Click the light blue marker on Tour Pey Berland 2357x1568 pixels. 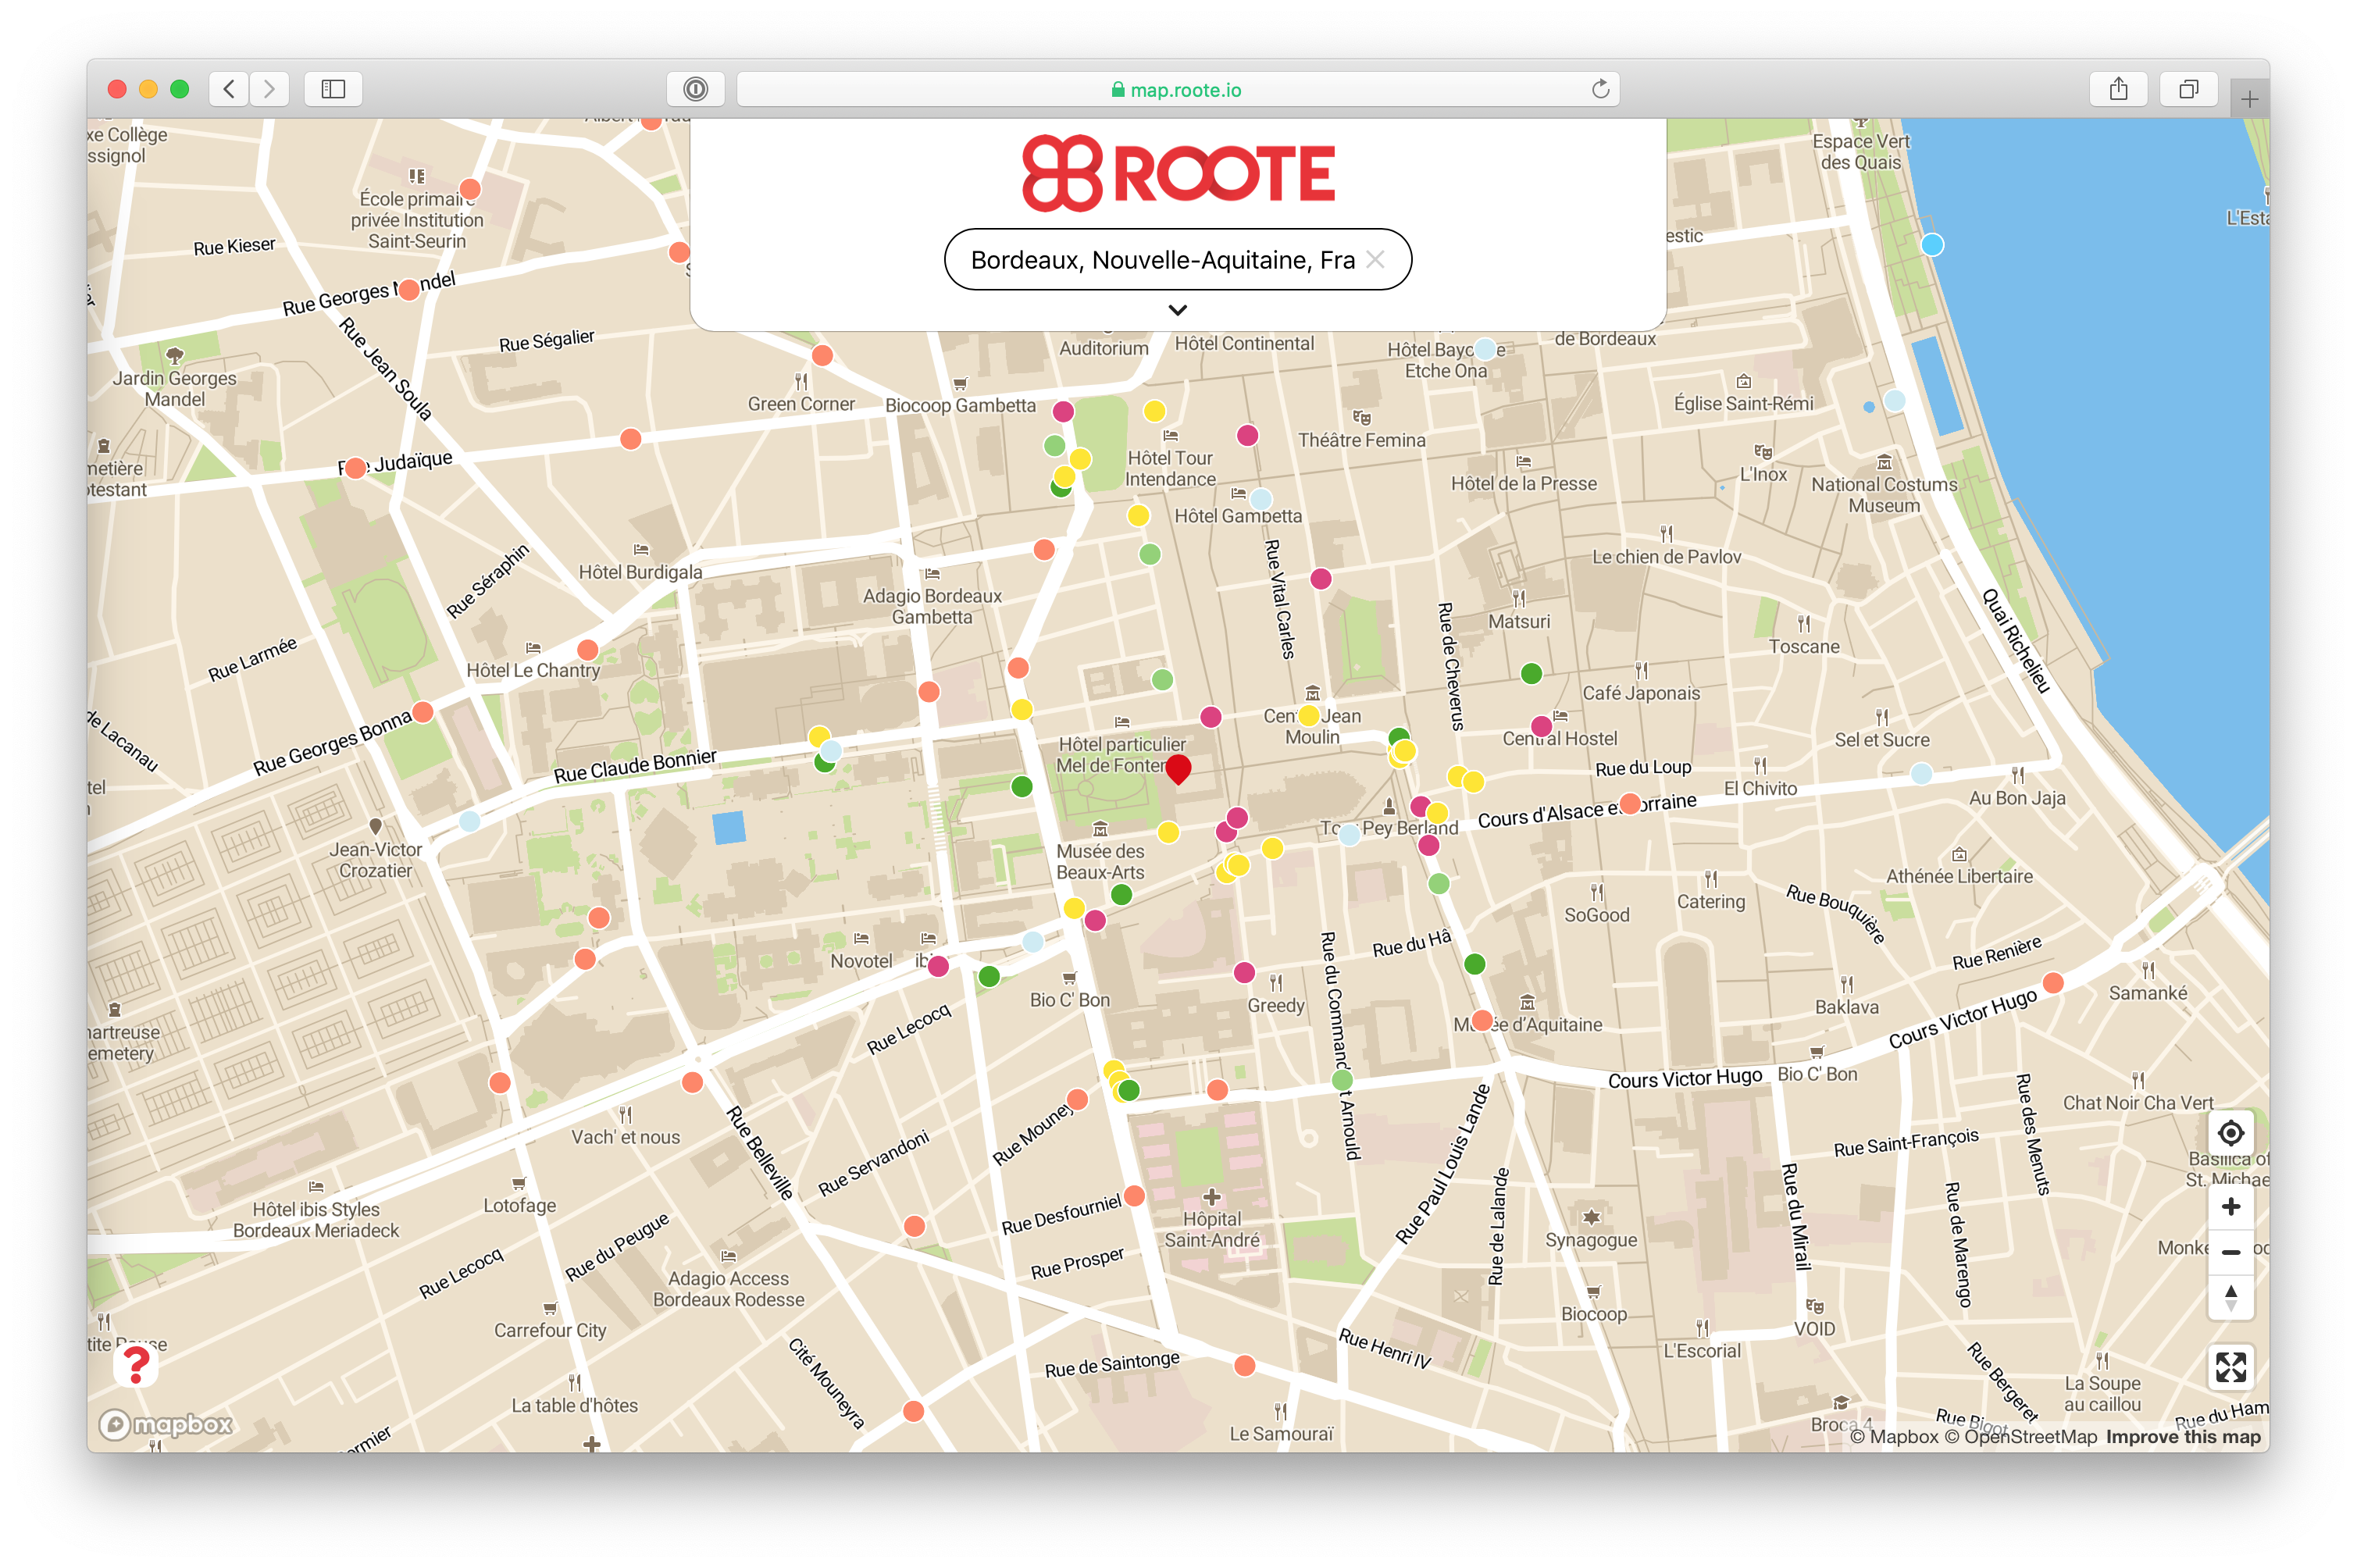1348,834
